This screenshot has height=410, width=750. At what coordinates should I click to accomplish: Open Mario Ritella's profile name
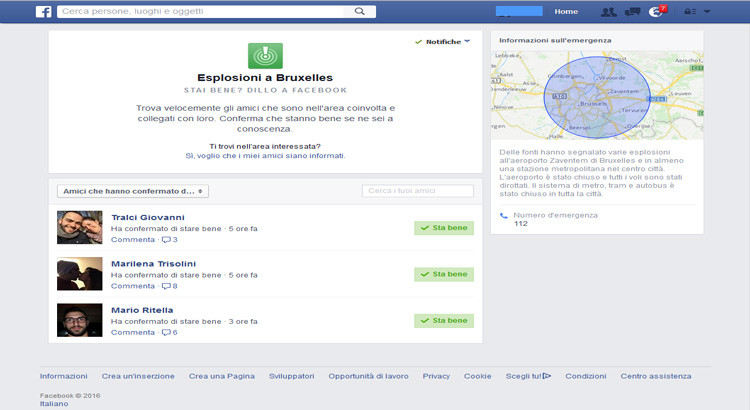[142, 310]
